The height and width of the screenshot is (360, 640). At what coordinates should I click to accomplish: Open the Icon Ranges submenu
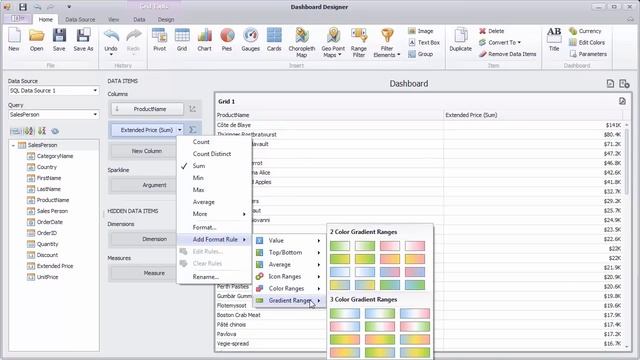pos(288,276)
